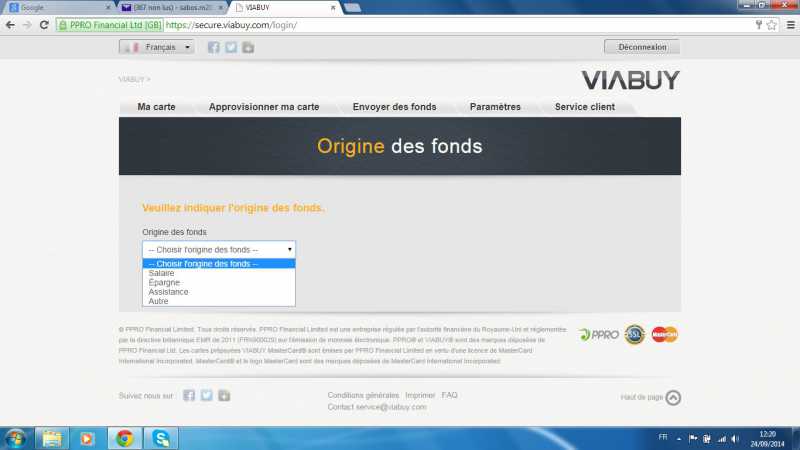Open the Envoyer des fonds tab

394,107
